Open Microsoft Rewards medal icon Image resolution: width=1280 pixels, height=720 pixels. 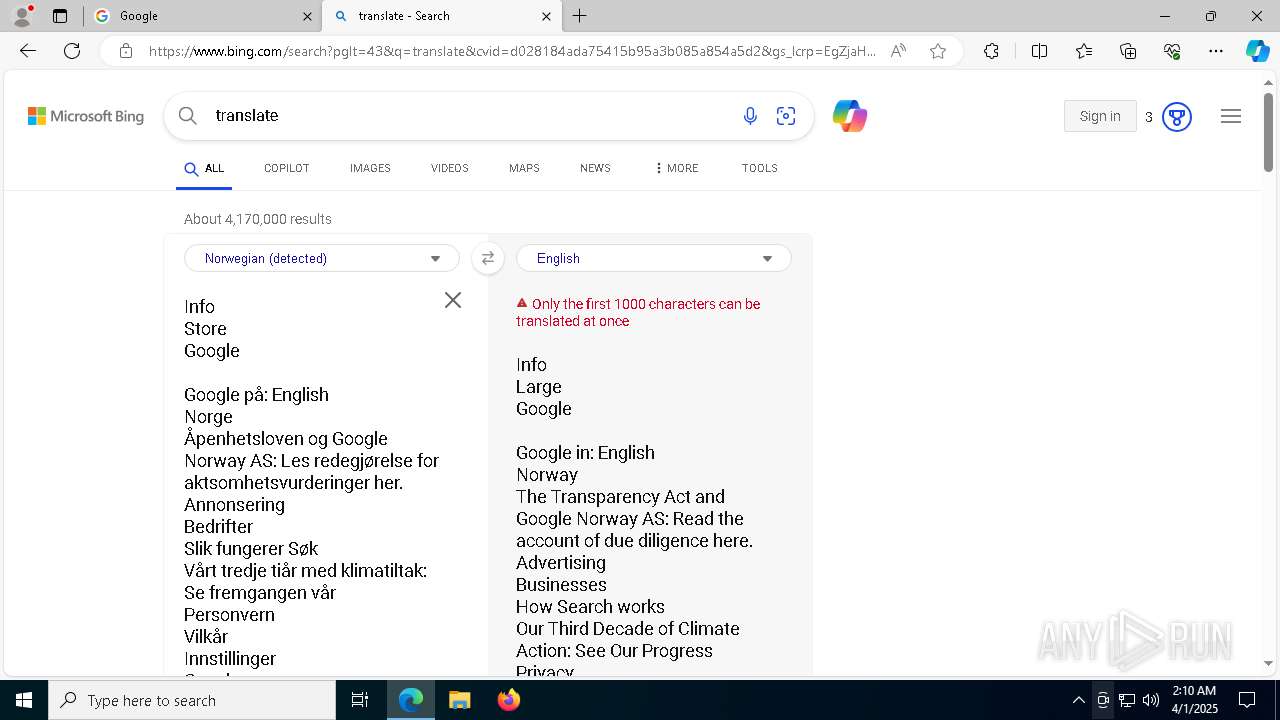coord(1177,117)
